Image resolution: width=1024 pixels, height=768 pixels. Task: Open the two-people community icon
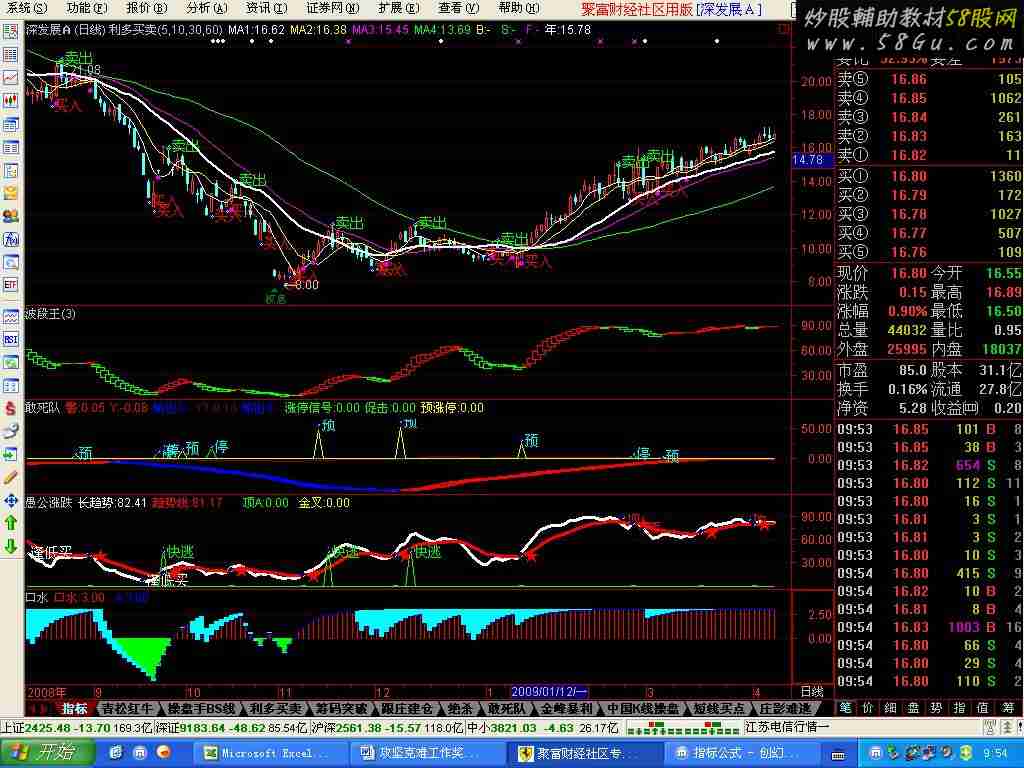[x=10, y=216]
